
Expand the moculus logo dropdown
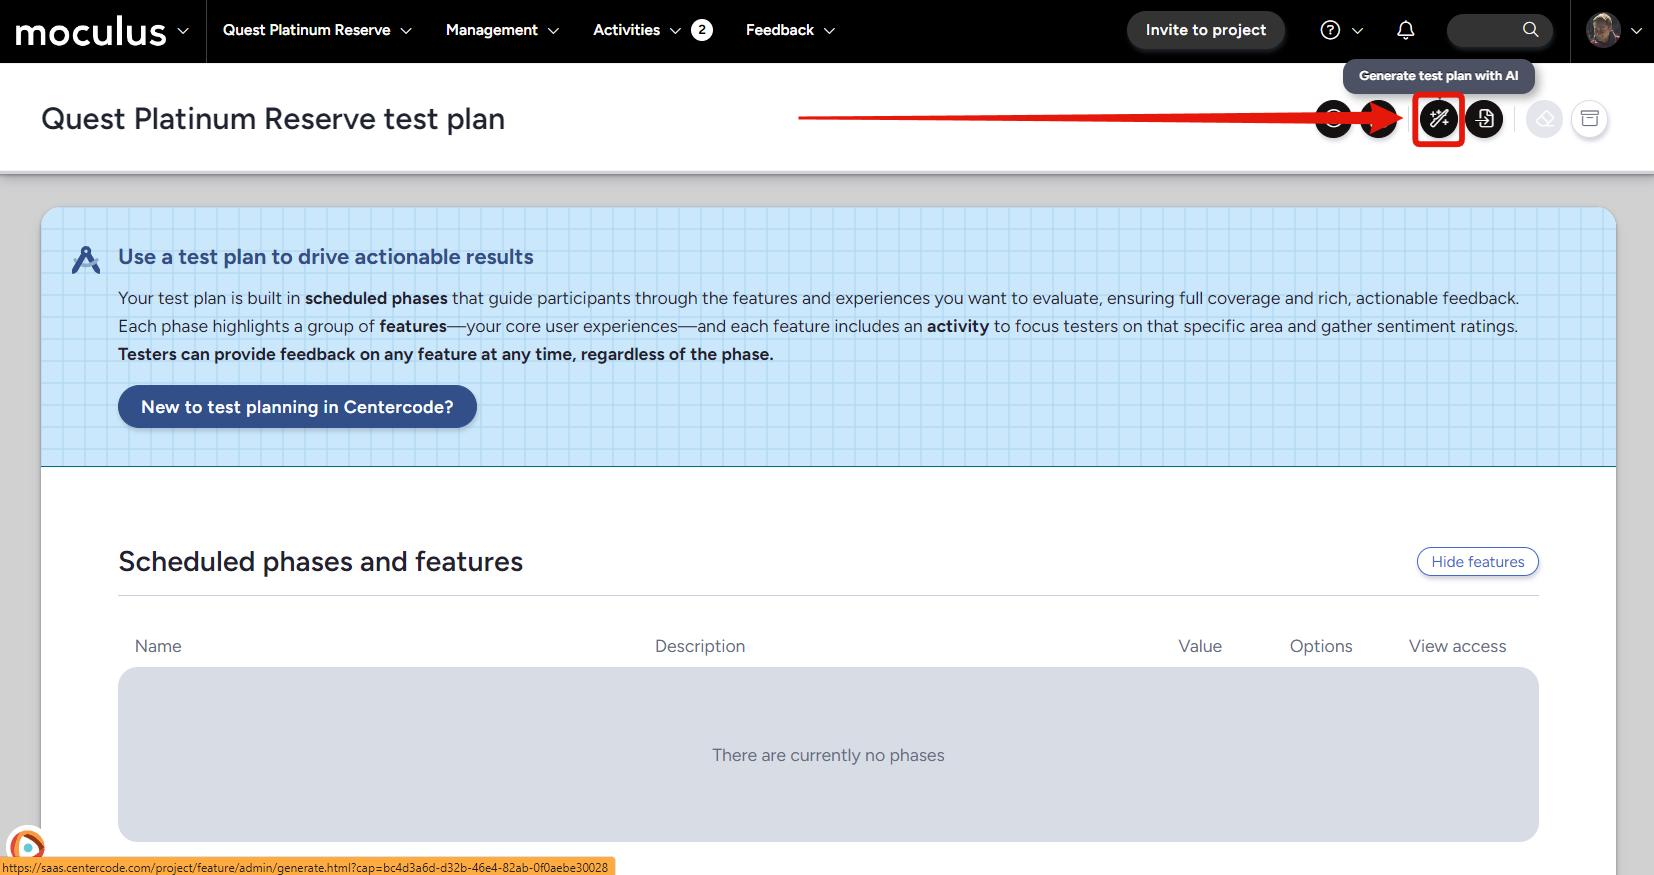pyautogui.click(x=183, y=30)
